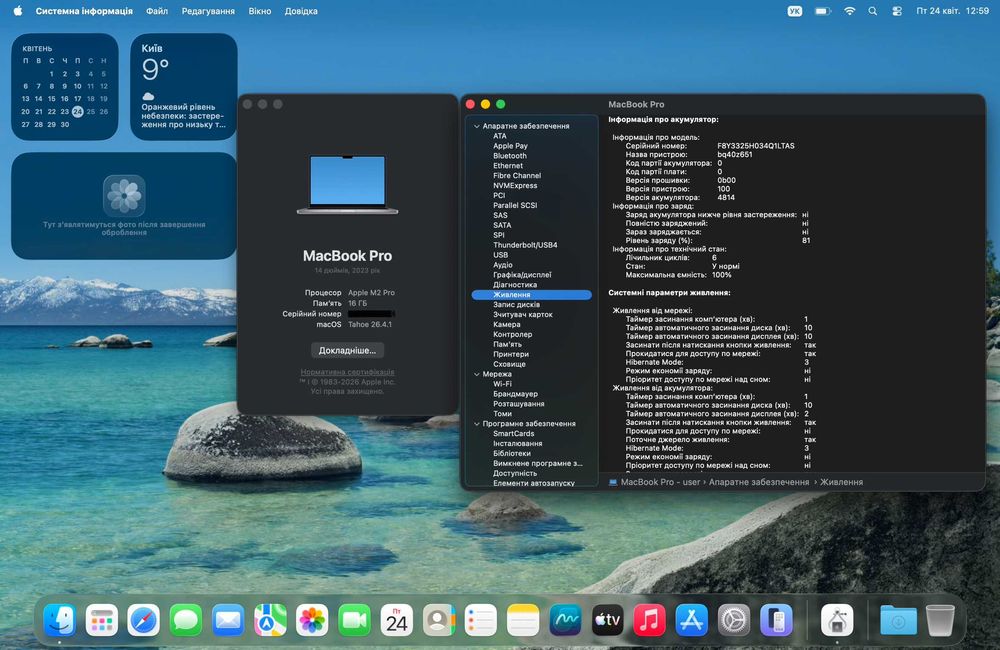The height and width of the screenshot is (650, 1000).
Task: Click the Докладніше... button
Action: point(347,350)
